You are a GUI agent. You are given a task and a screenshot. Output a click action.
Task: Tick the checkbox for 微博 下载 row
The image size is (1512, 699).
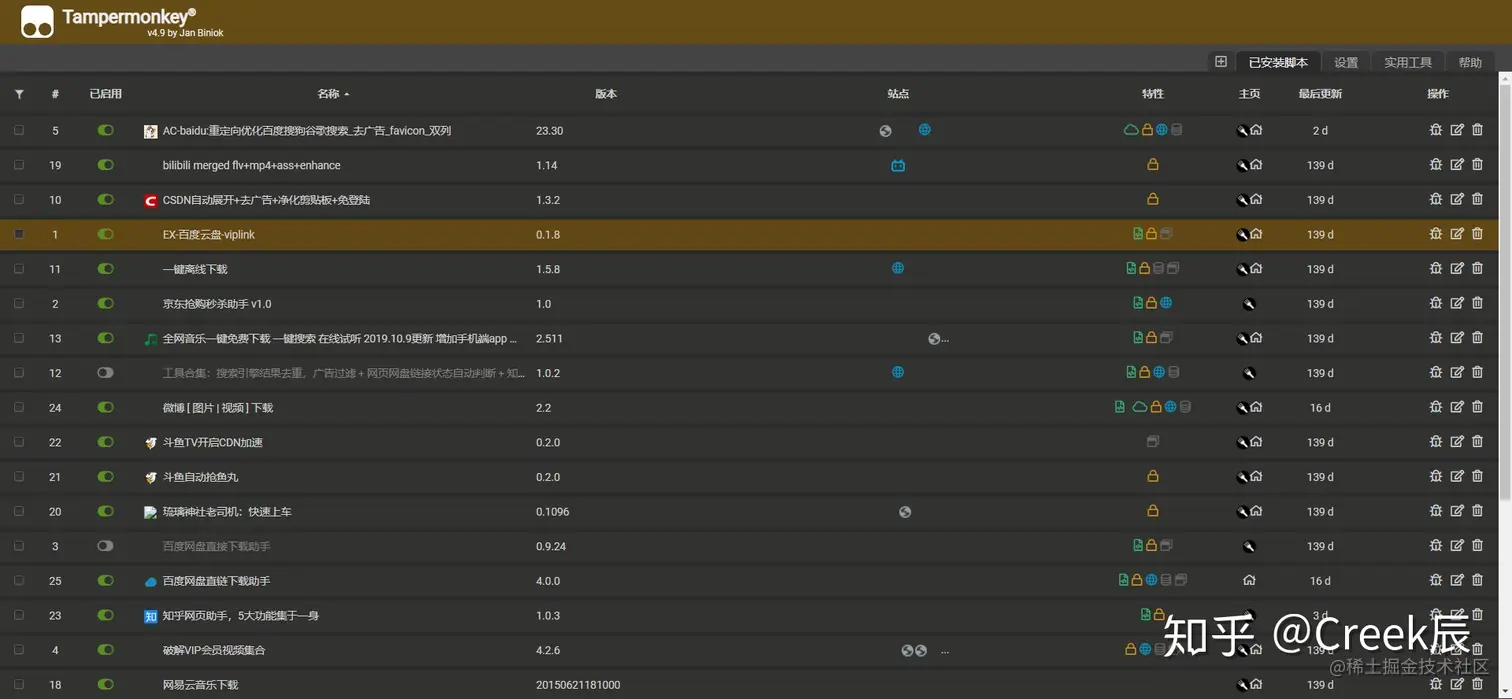tap(19, 407)
